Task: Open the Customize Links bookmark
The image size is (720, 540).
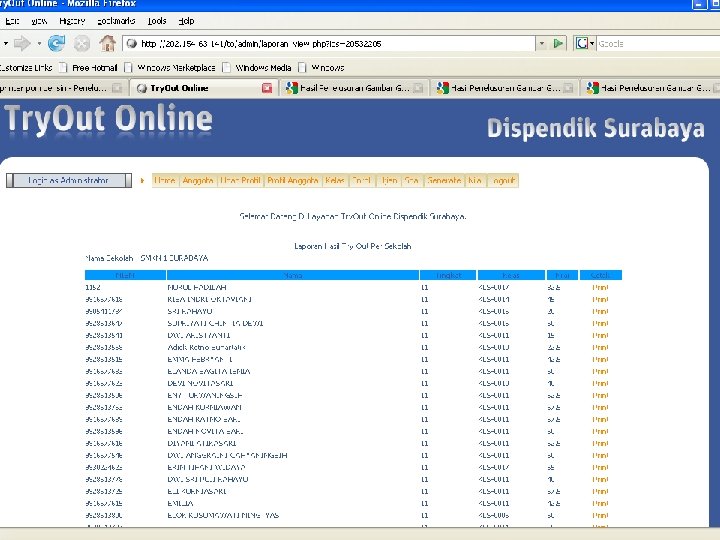Action: click(x=26, y=68)
